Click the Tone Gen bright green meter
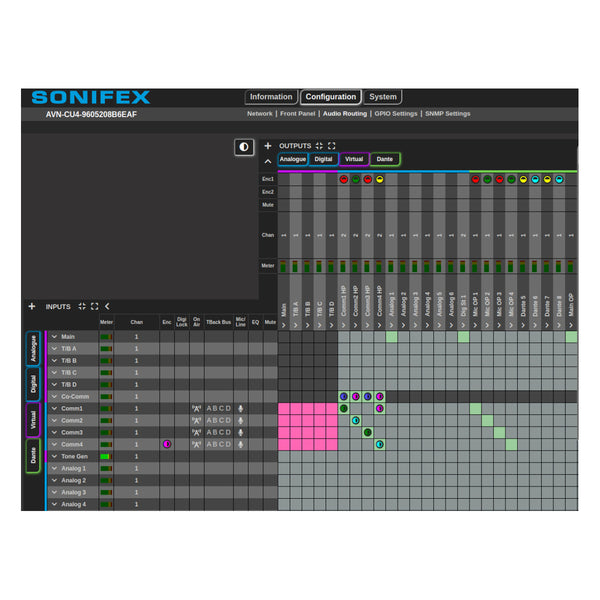 pyautogui.click(x=106, y=457)
